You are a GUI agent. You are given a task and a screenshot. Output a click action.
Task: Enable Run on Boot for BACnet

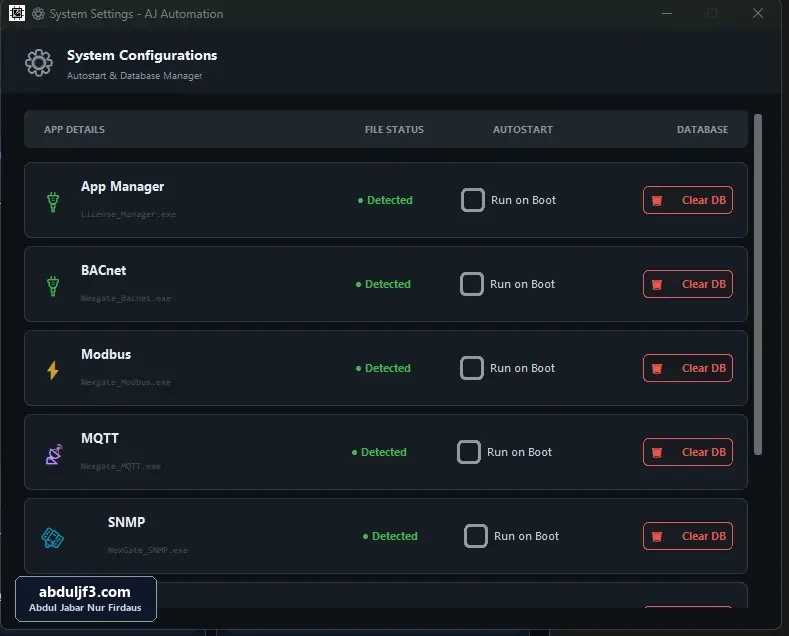pyautogui.click(x=471, y=284)
